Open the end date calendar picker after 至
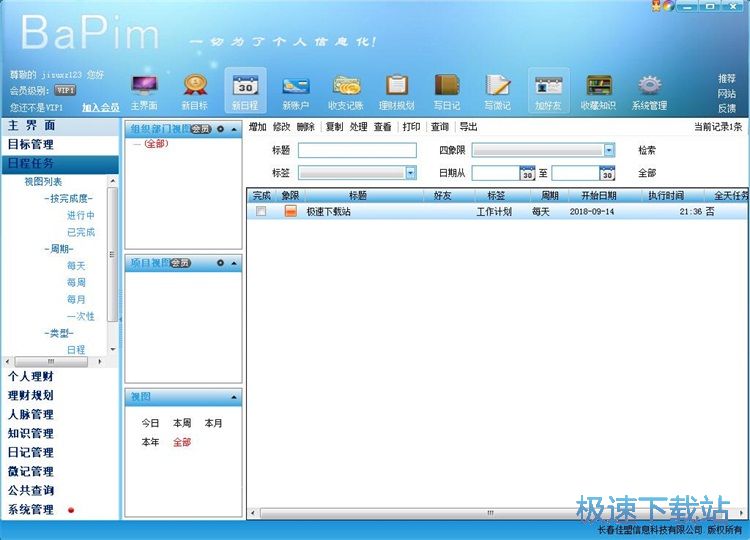The image size is (750, 540). coord(607,173)
